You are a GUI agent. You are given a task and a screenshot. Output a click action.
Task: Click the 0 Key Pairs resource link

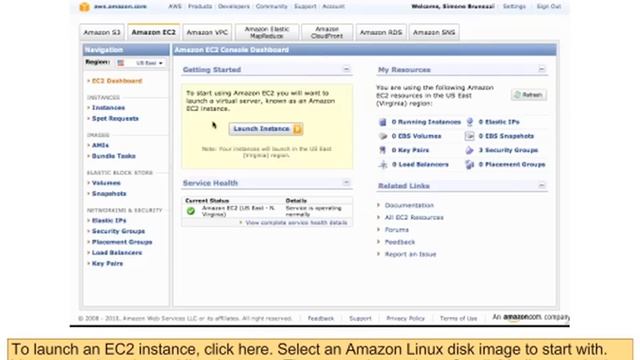(410, 150)
